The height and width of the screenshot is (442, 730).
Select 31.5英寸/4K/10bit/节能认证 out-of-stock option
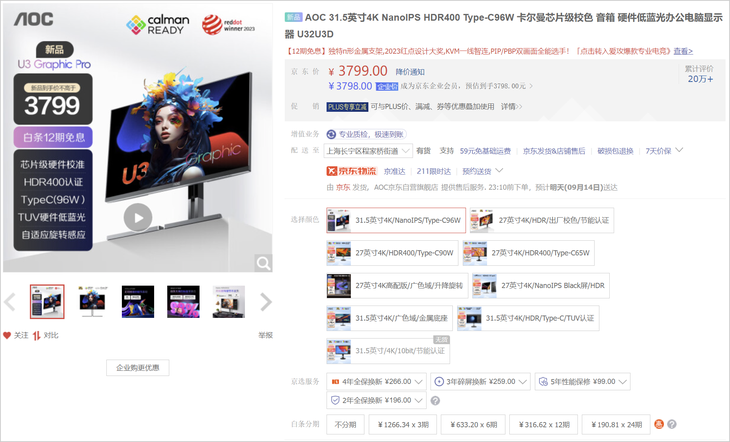point(388,351)
